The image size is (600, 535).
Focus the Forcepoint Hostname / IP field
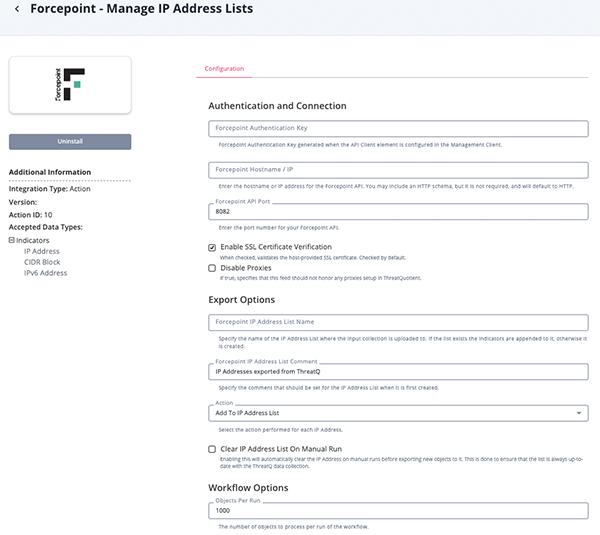click(398, 171)
